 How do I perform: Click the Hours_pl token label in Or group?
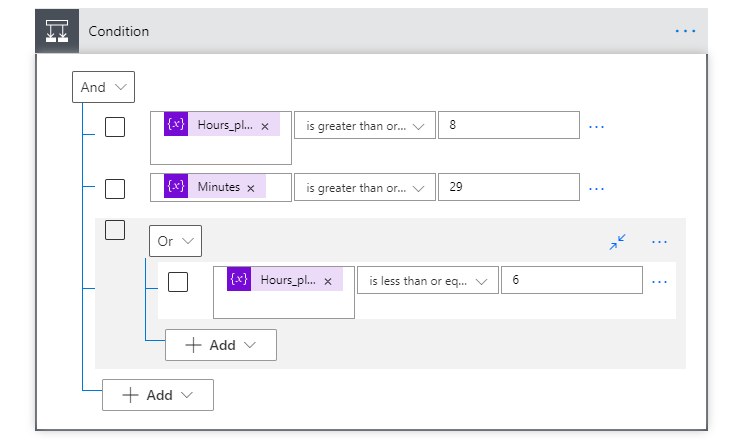(x=288, y=280)
